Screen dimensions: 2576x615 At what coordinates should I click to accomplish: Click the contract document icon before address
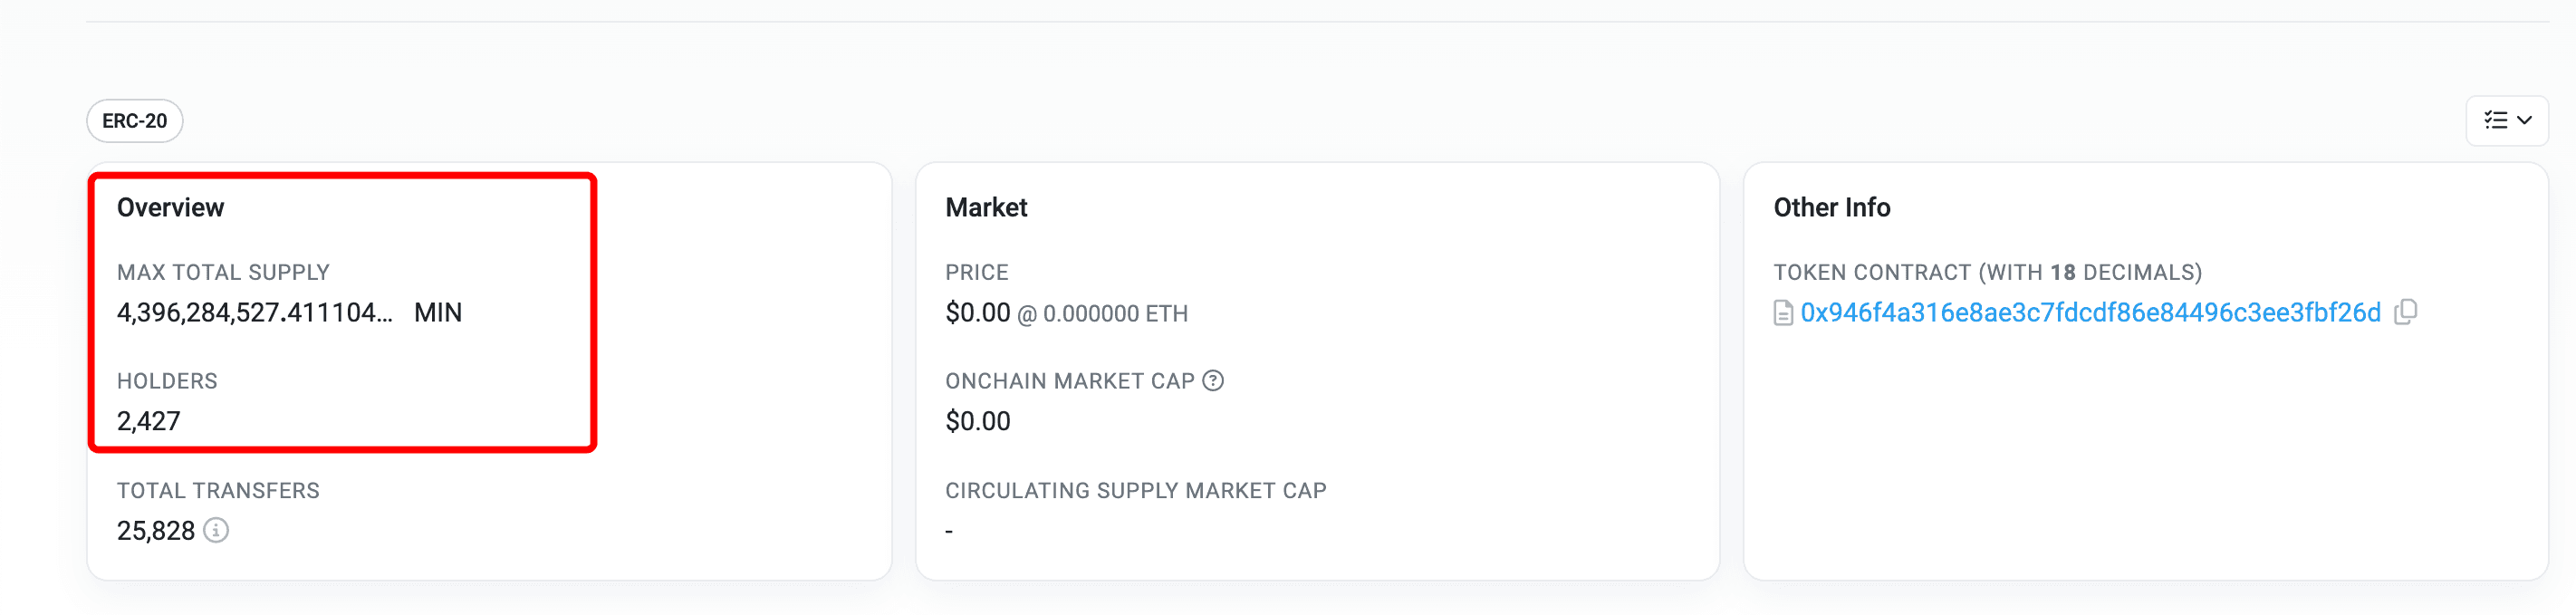[1783, 313]
